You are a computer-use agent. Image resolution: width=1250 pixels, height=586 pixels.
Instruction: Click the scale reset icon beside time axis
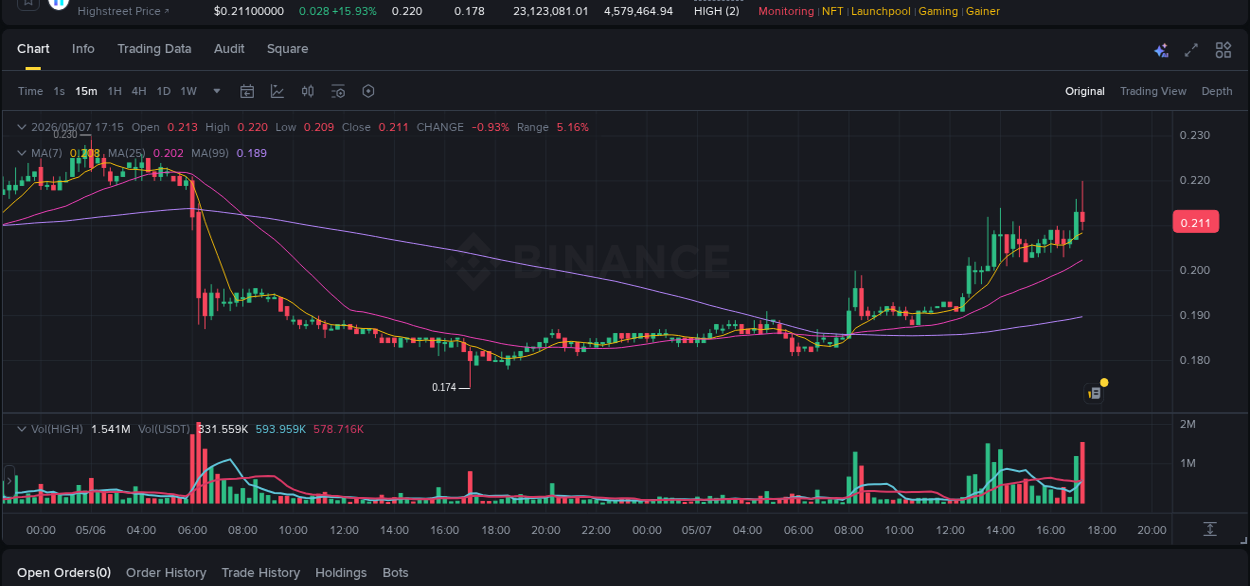[x=1210, y=529]
